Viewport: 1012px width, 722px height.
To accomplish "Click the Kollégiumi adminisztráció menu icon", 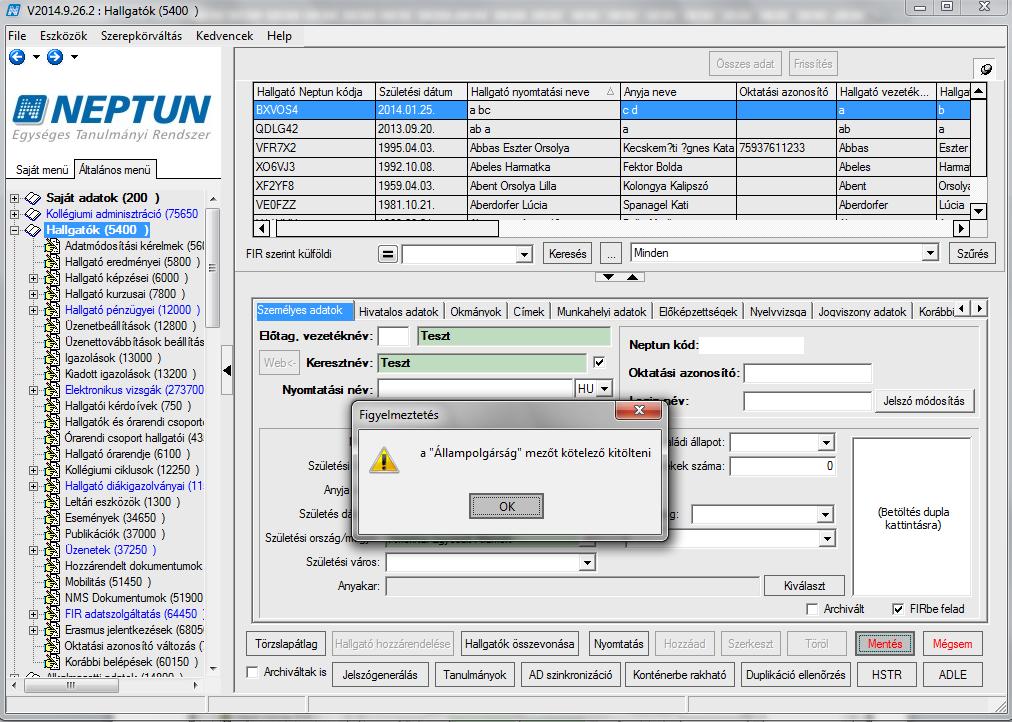I will pyautogui.click(x=33, y=214).
